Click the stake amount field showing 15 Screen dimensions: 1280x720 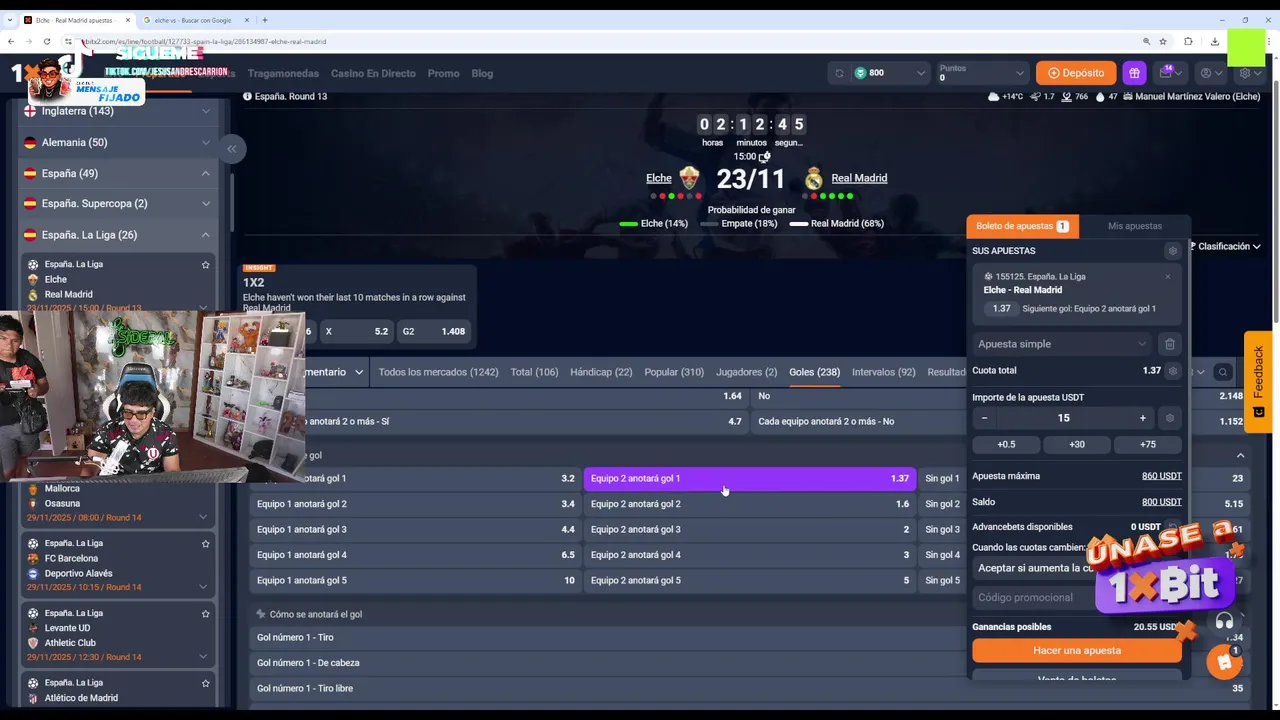click(x=1064, y=418)
